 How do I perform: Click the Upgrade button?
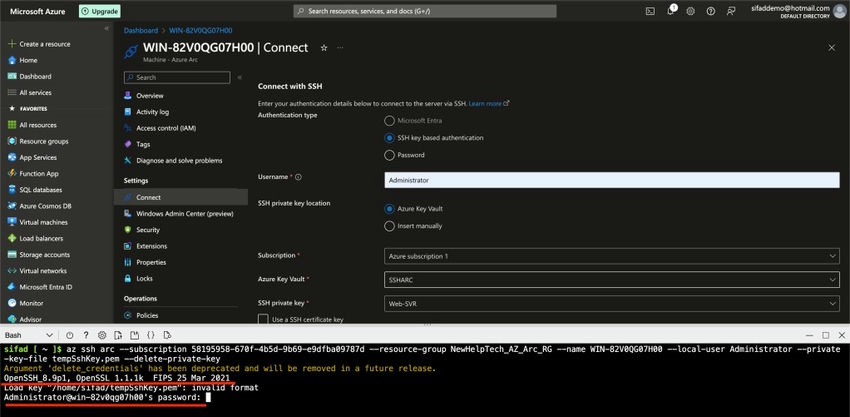point(100,11)
